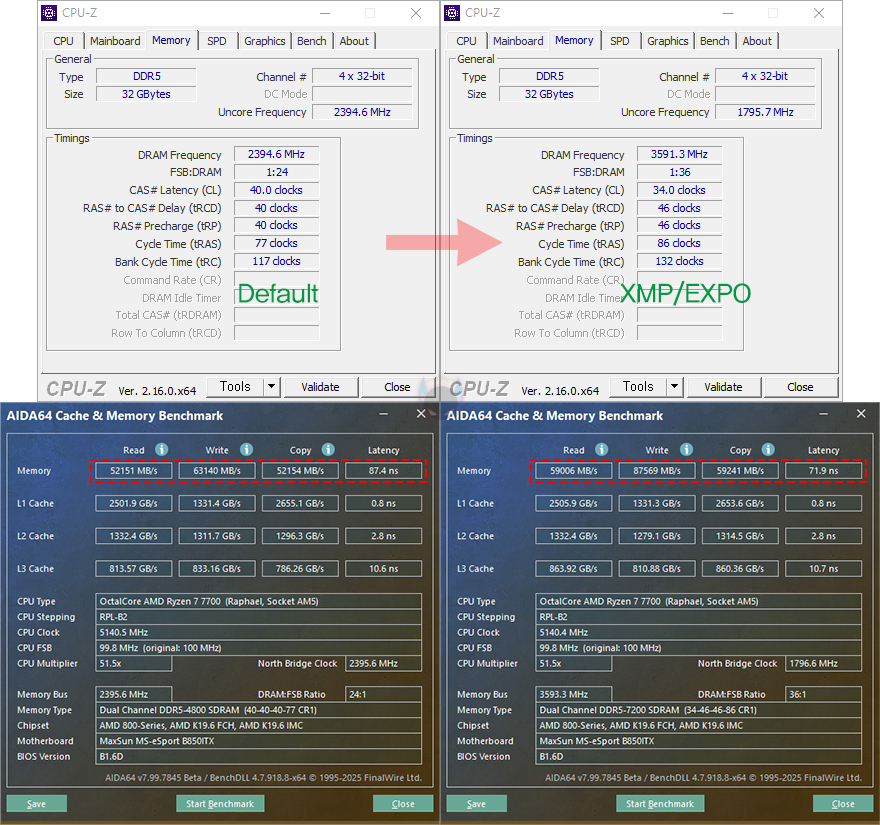Click the 117 clocks Bank Cycle Time value

click(x=276, y=261)
